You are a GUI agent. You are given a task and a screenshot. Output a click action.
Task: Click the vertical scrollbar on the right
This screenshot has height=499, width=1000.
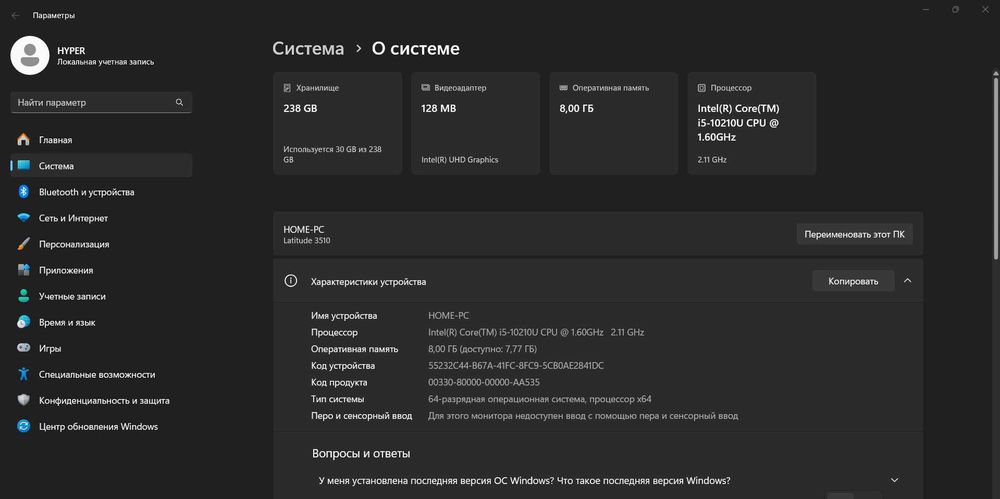pos(996,167)
